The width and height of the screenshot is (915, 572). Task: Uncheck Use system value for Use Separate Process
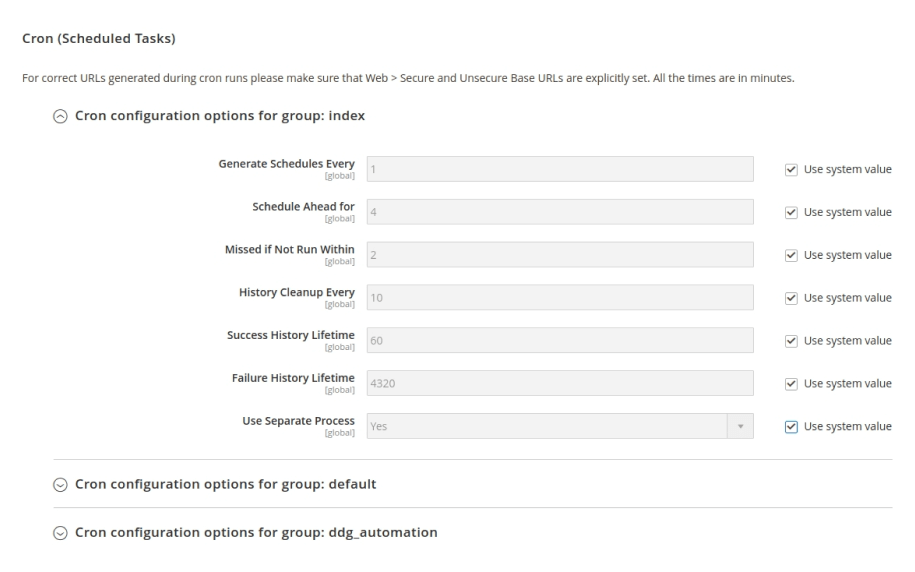793,427
